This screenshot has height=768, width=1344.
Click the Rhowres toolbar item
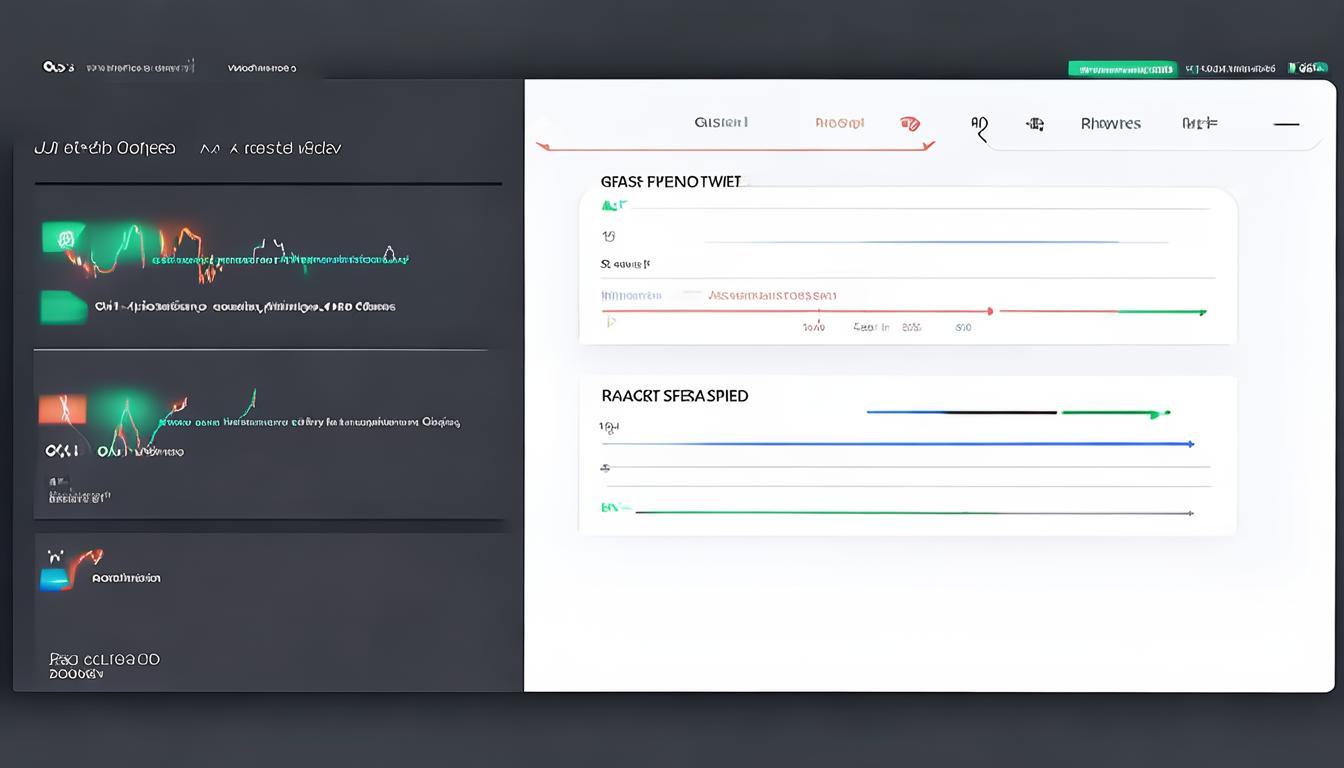[1110, 124]
